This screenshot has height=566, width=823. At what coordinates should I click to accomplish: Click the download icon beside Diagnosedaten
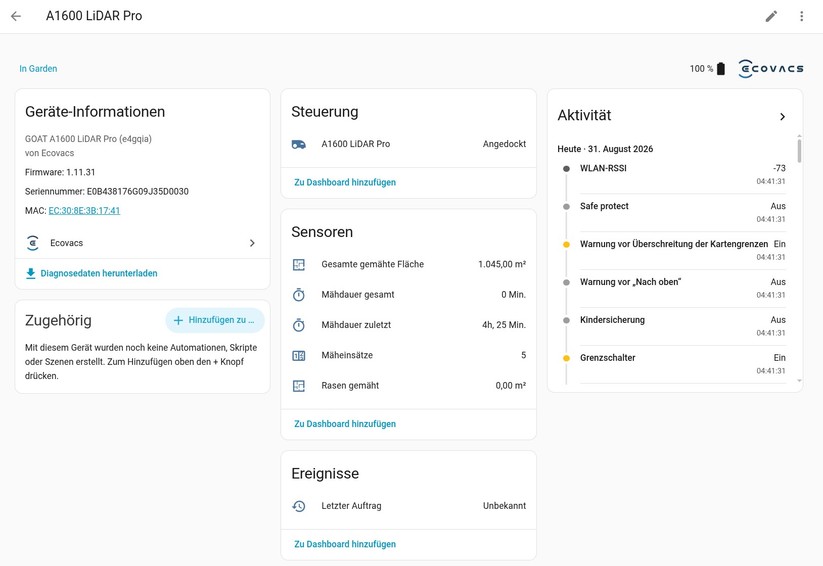coord(30,274)
